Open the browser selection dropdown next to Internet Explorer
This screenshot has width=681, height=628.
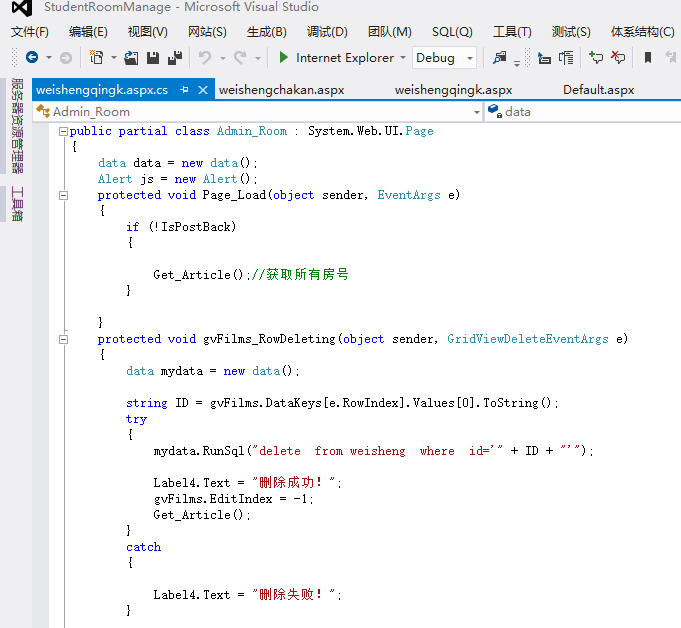coord(403,57)
